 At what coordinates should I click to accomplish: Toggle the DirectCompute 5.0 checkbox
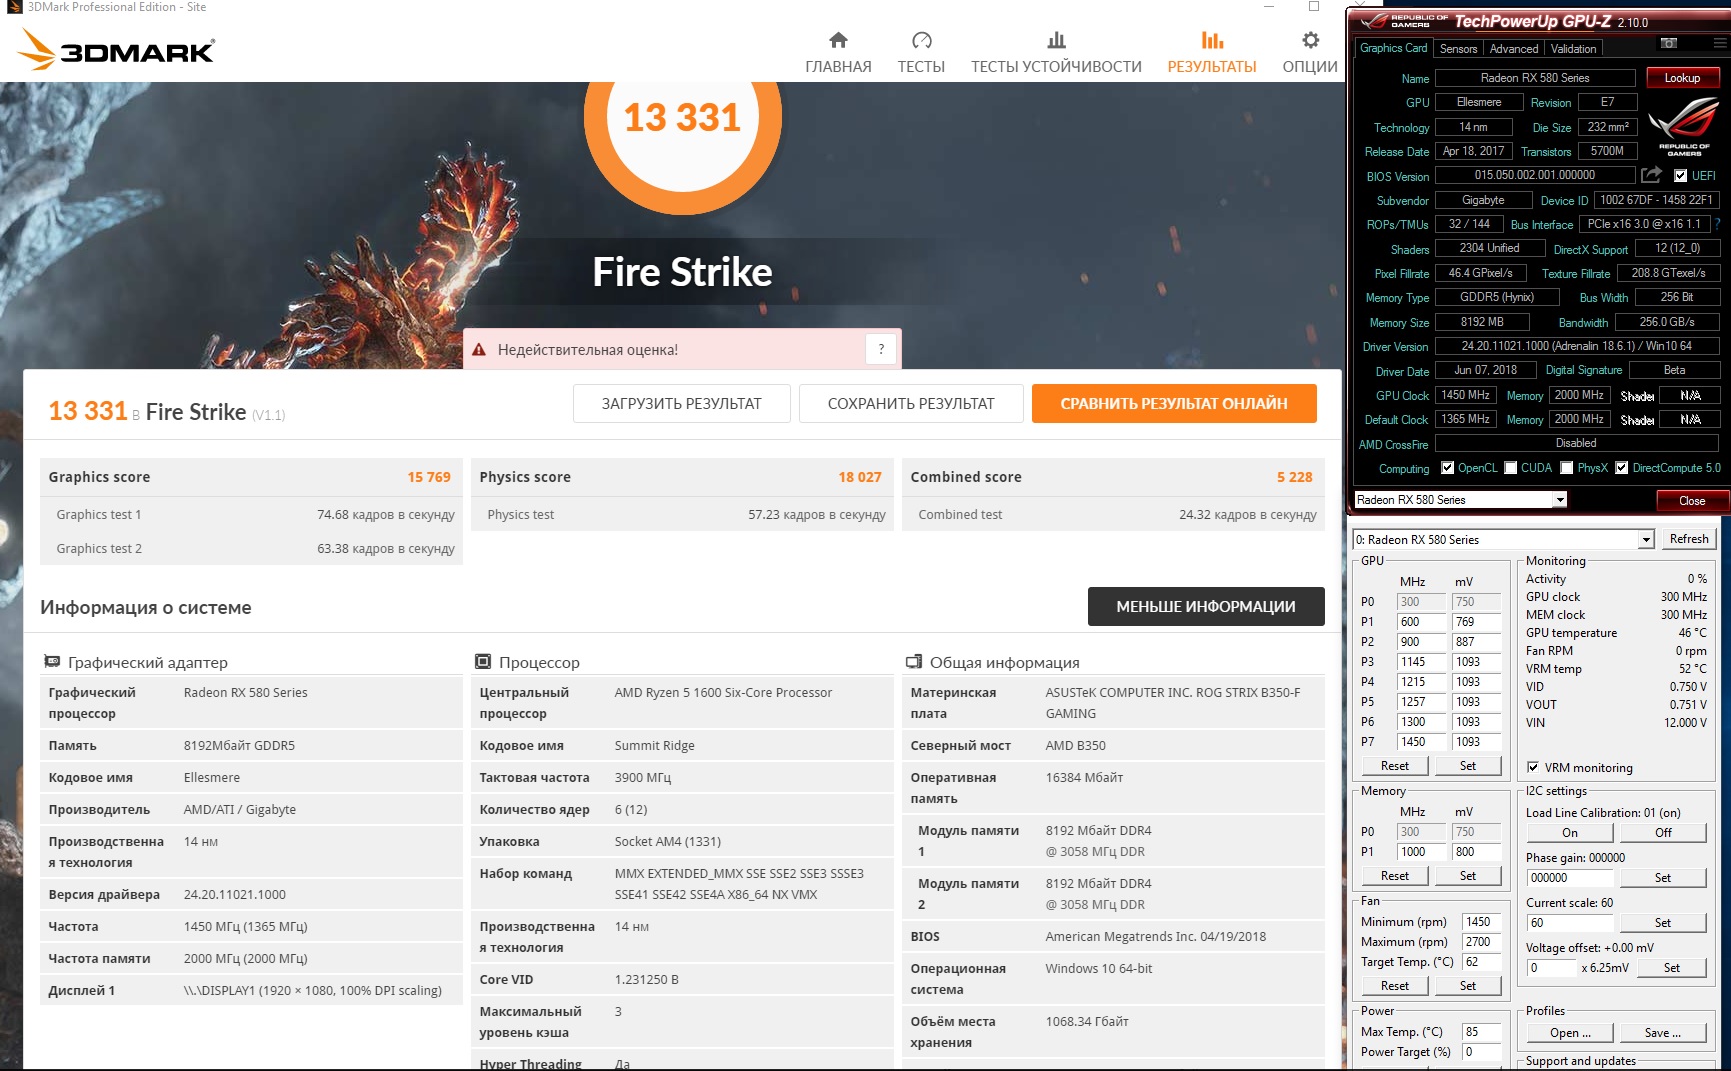1621,468
